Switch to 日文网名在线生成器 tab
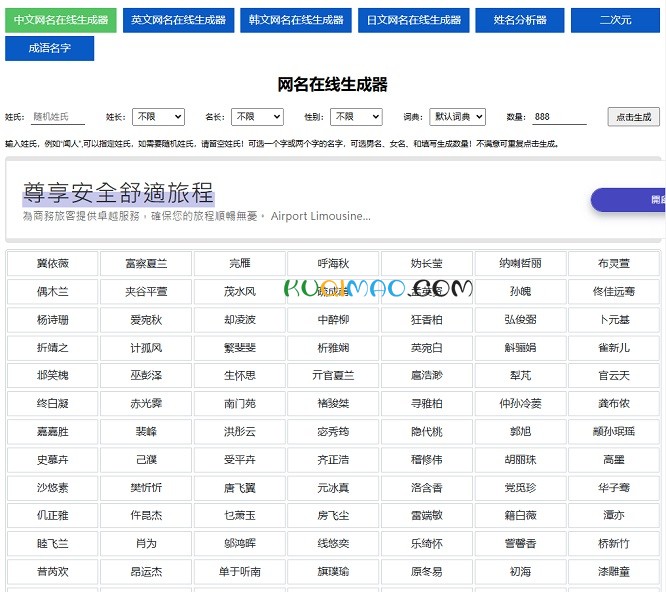 point(414,20)
